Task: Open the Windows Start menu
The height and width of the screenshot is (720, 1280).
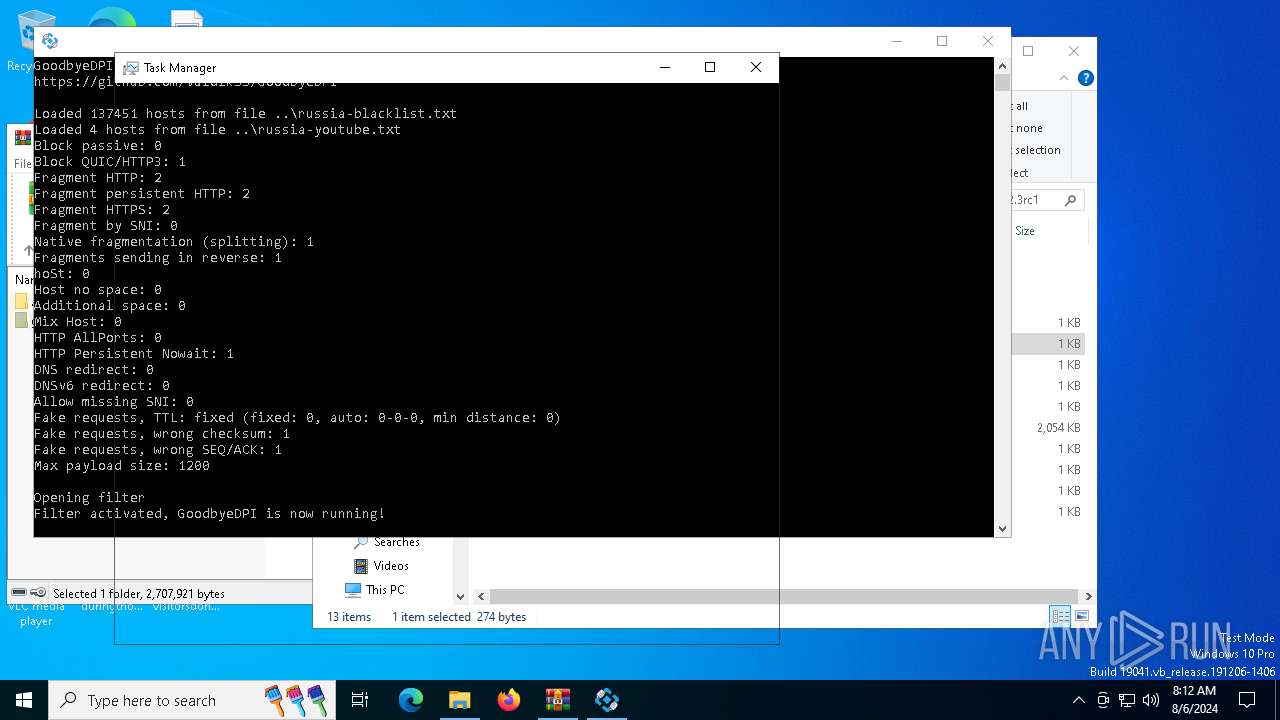Action: pos(24,700)
